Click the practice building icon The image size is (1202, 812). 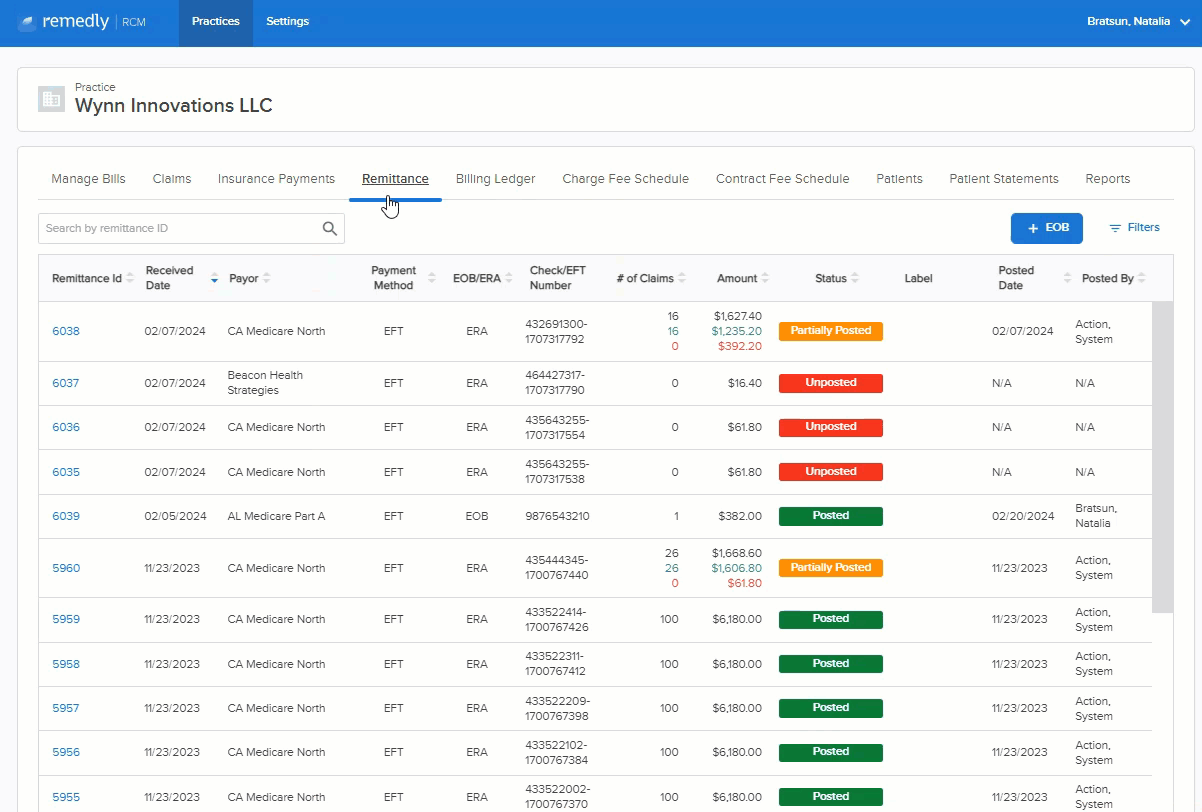[x=51, y=98]
